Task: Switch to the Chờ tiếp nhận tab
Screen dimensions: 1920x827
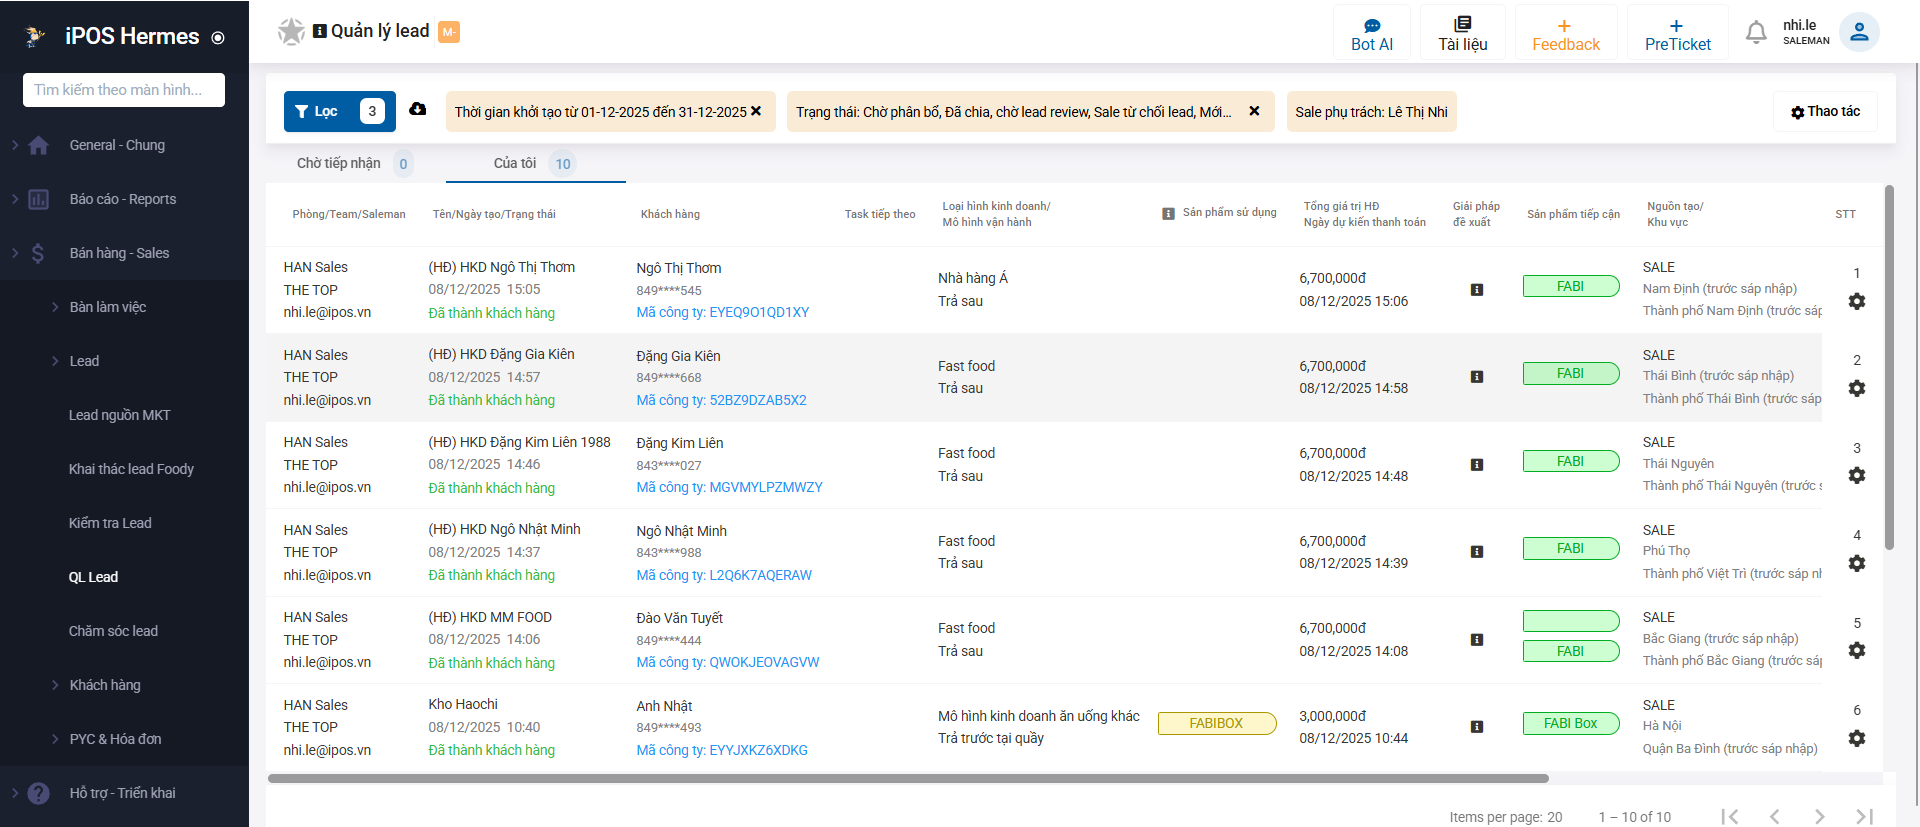Action: pos(355,163)
